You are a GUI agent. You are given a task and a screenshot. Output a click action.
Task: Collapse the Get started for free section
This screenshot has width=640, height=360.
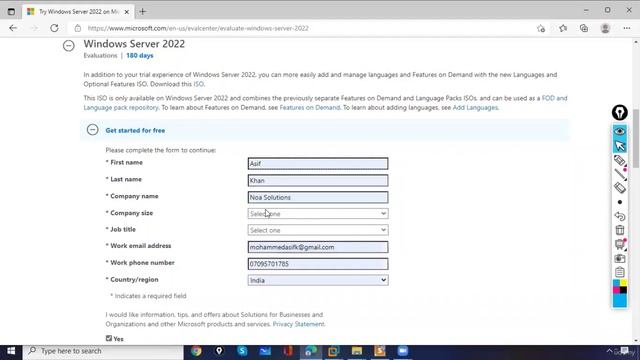click(93, 130)
